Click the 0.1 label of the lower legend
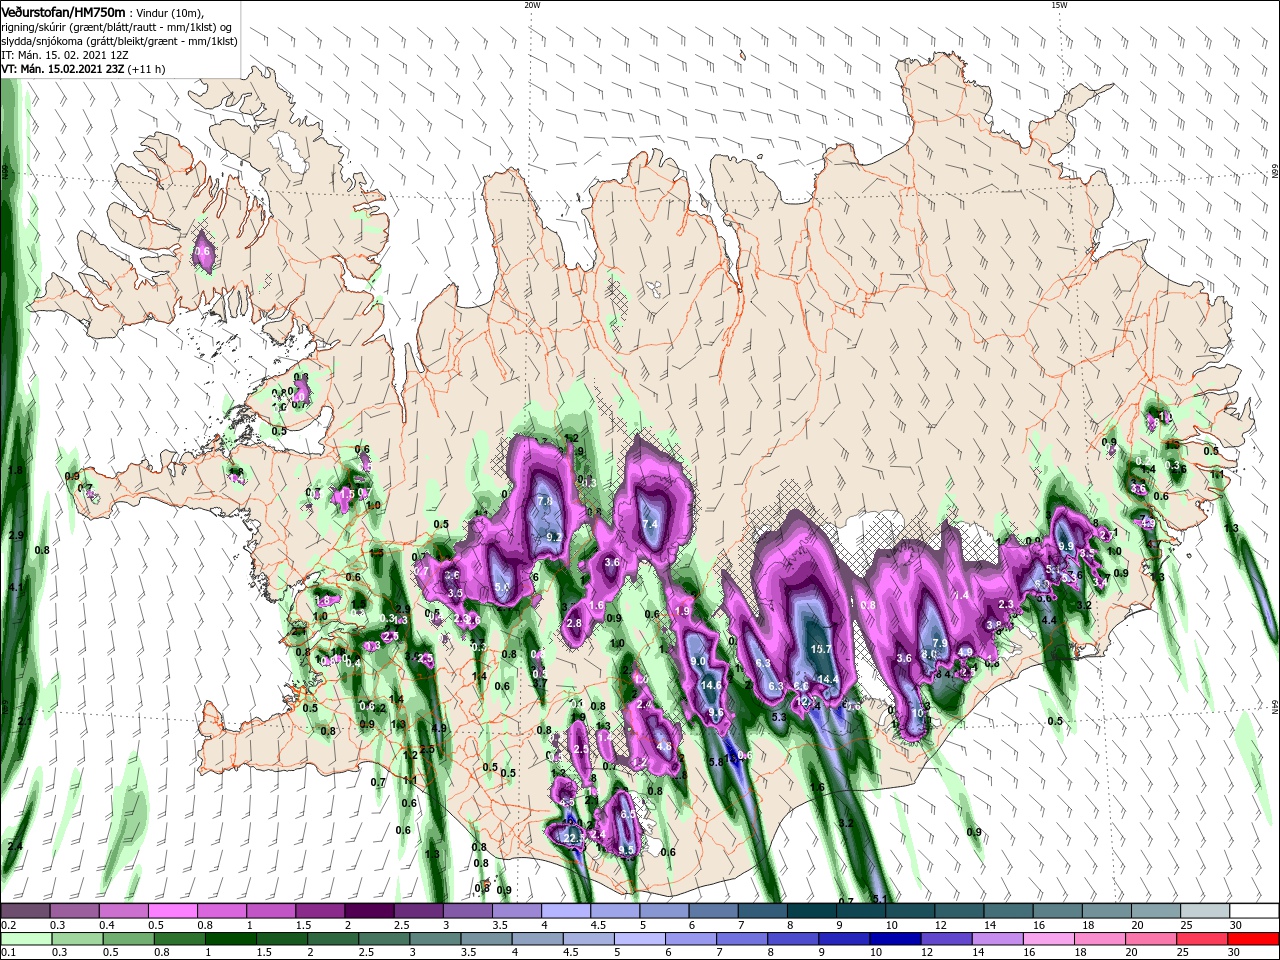 coord(8,952)
